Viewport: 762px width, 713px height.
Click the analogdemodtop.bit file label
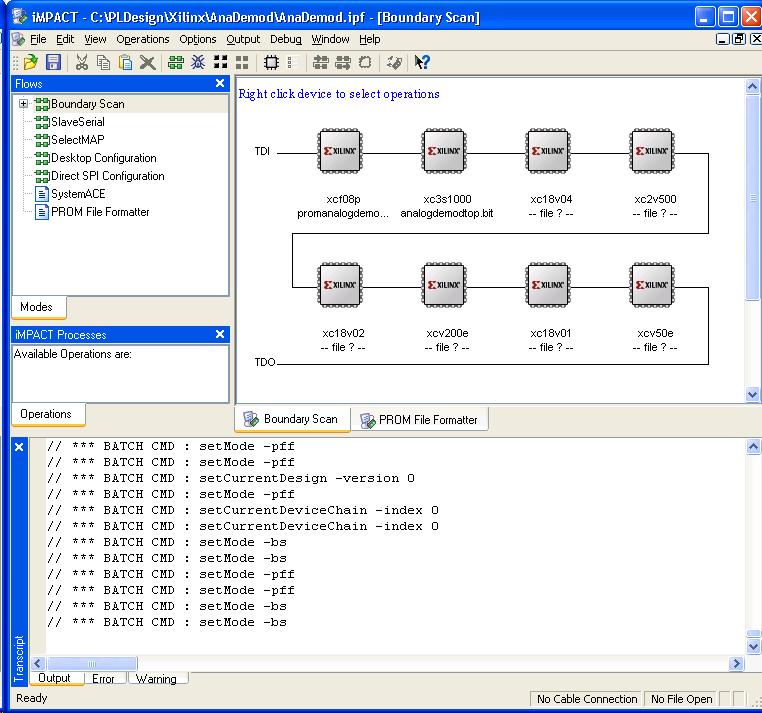[x=447, y=213]
